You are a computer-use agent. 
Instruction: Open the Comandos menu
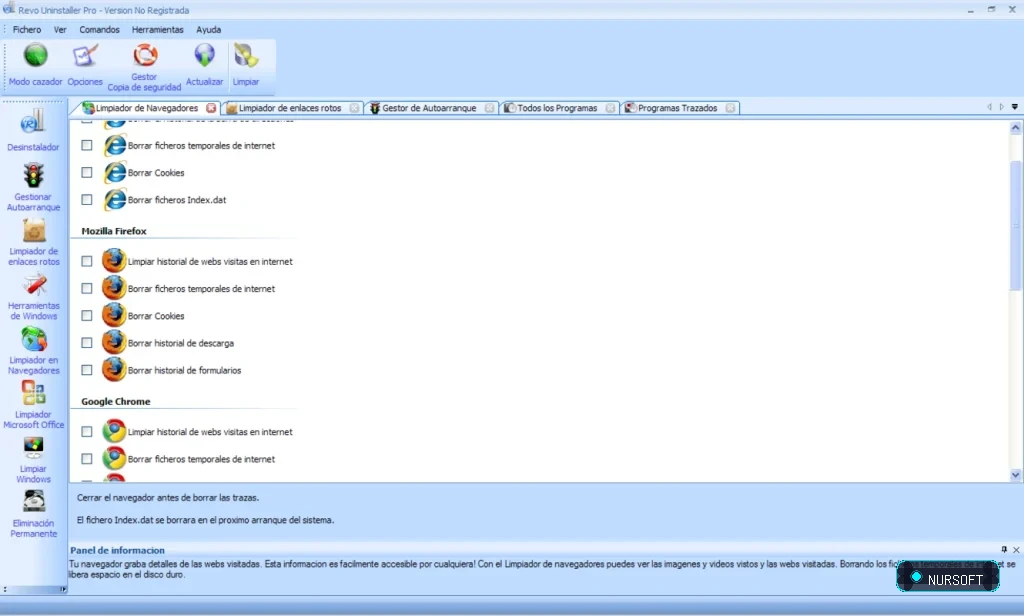(x=99, y=29)
